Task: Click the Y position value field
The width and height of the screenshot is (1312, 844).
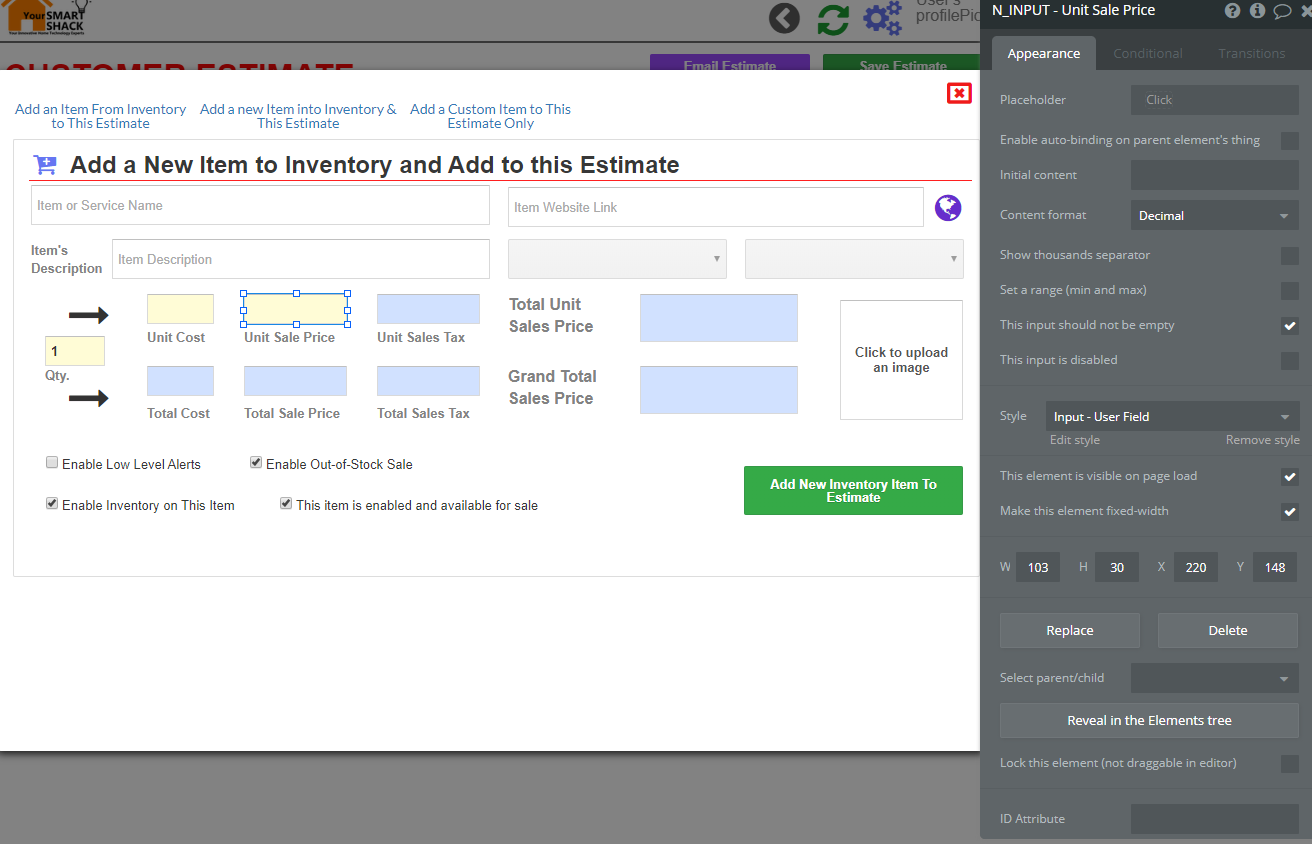Action: (x=1275, y=567)
